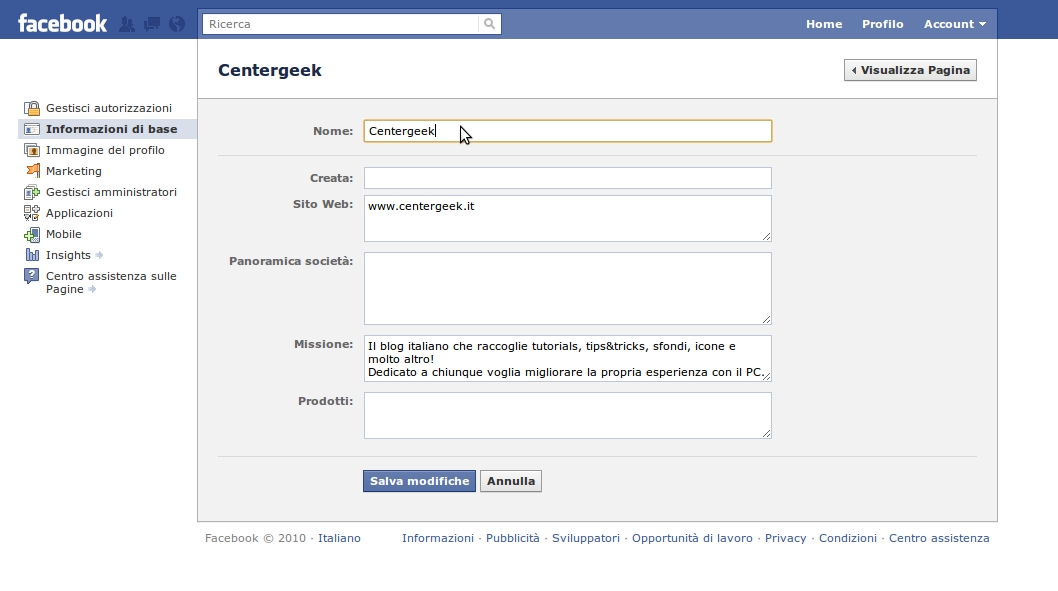
Task: Open the Account dropdown menu
Action: pos(954,24)
